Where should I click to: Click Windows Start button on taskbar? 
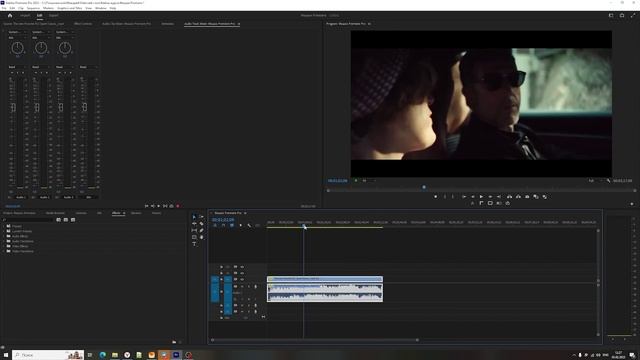pyautogui.click(x=6, y=355)
